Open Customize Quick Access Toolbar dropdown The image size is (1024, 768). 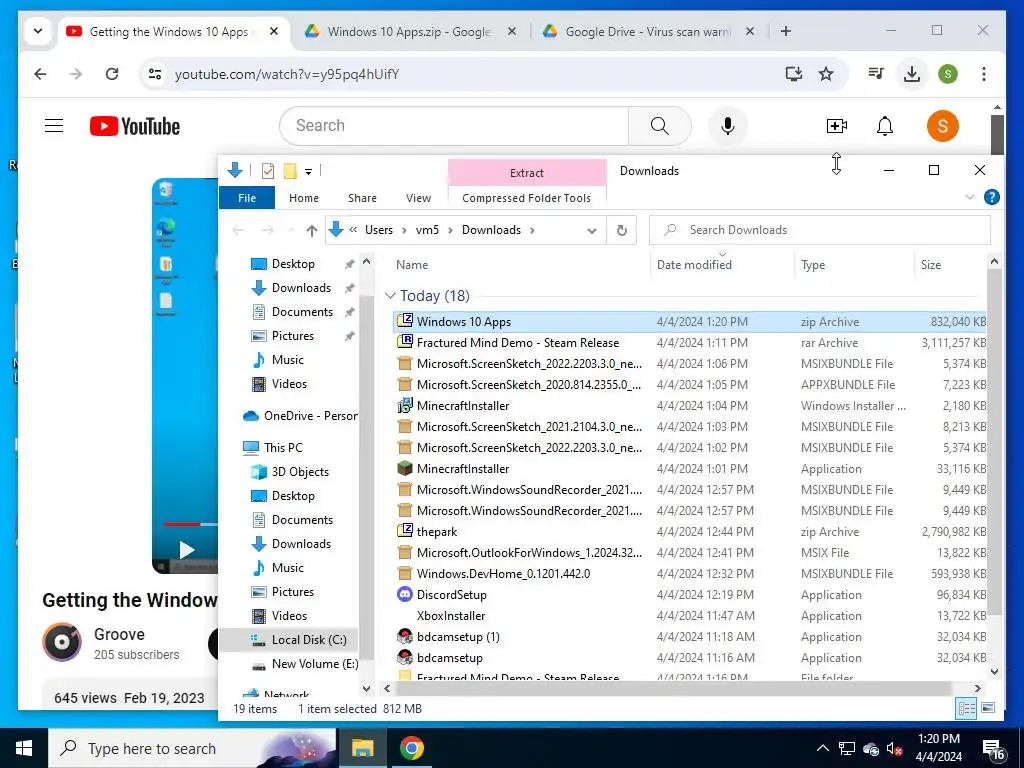click(308, 172)
